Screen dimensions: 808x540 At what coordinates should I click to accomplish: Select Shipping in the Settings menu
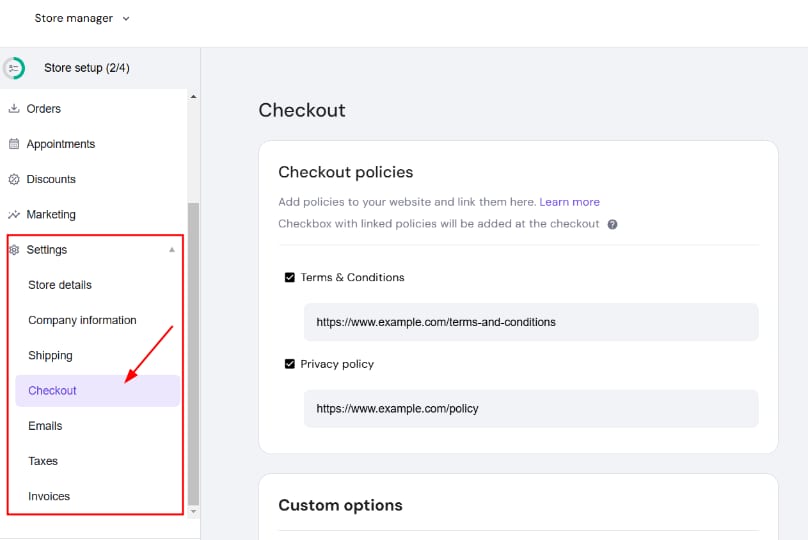point(50,356)
